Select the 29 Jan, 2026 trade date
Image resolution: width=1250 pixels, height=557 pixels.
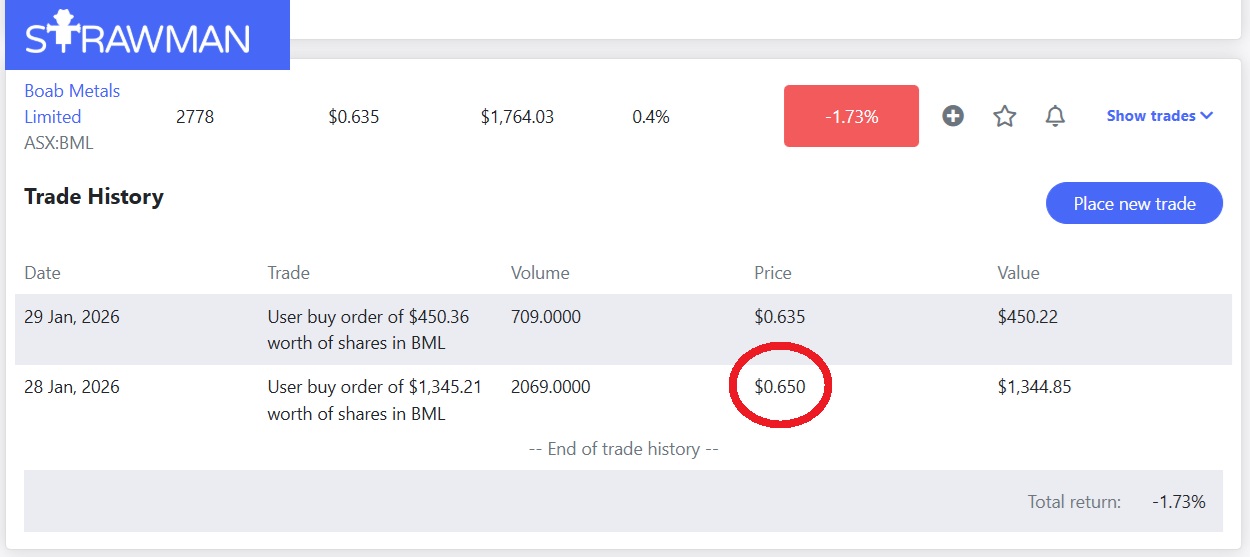(x=72, y=317)
